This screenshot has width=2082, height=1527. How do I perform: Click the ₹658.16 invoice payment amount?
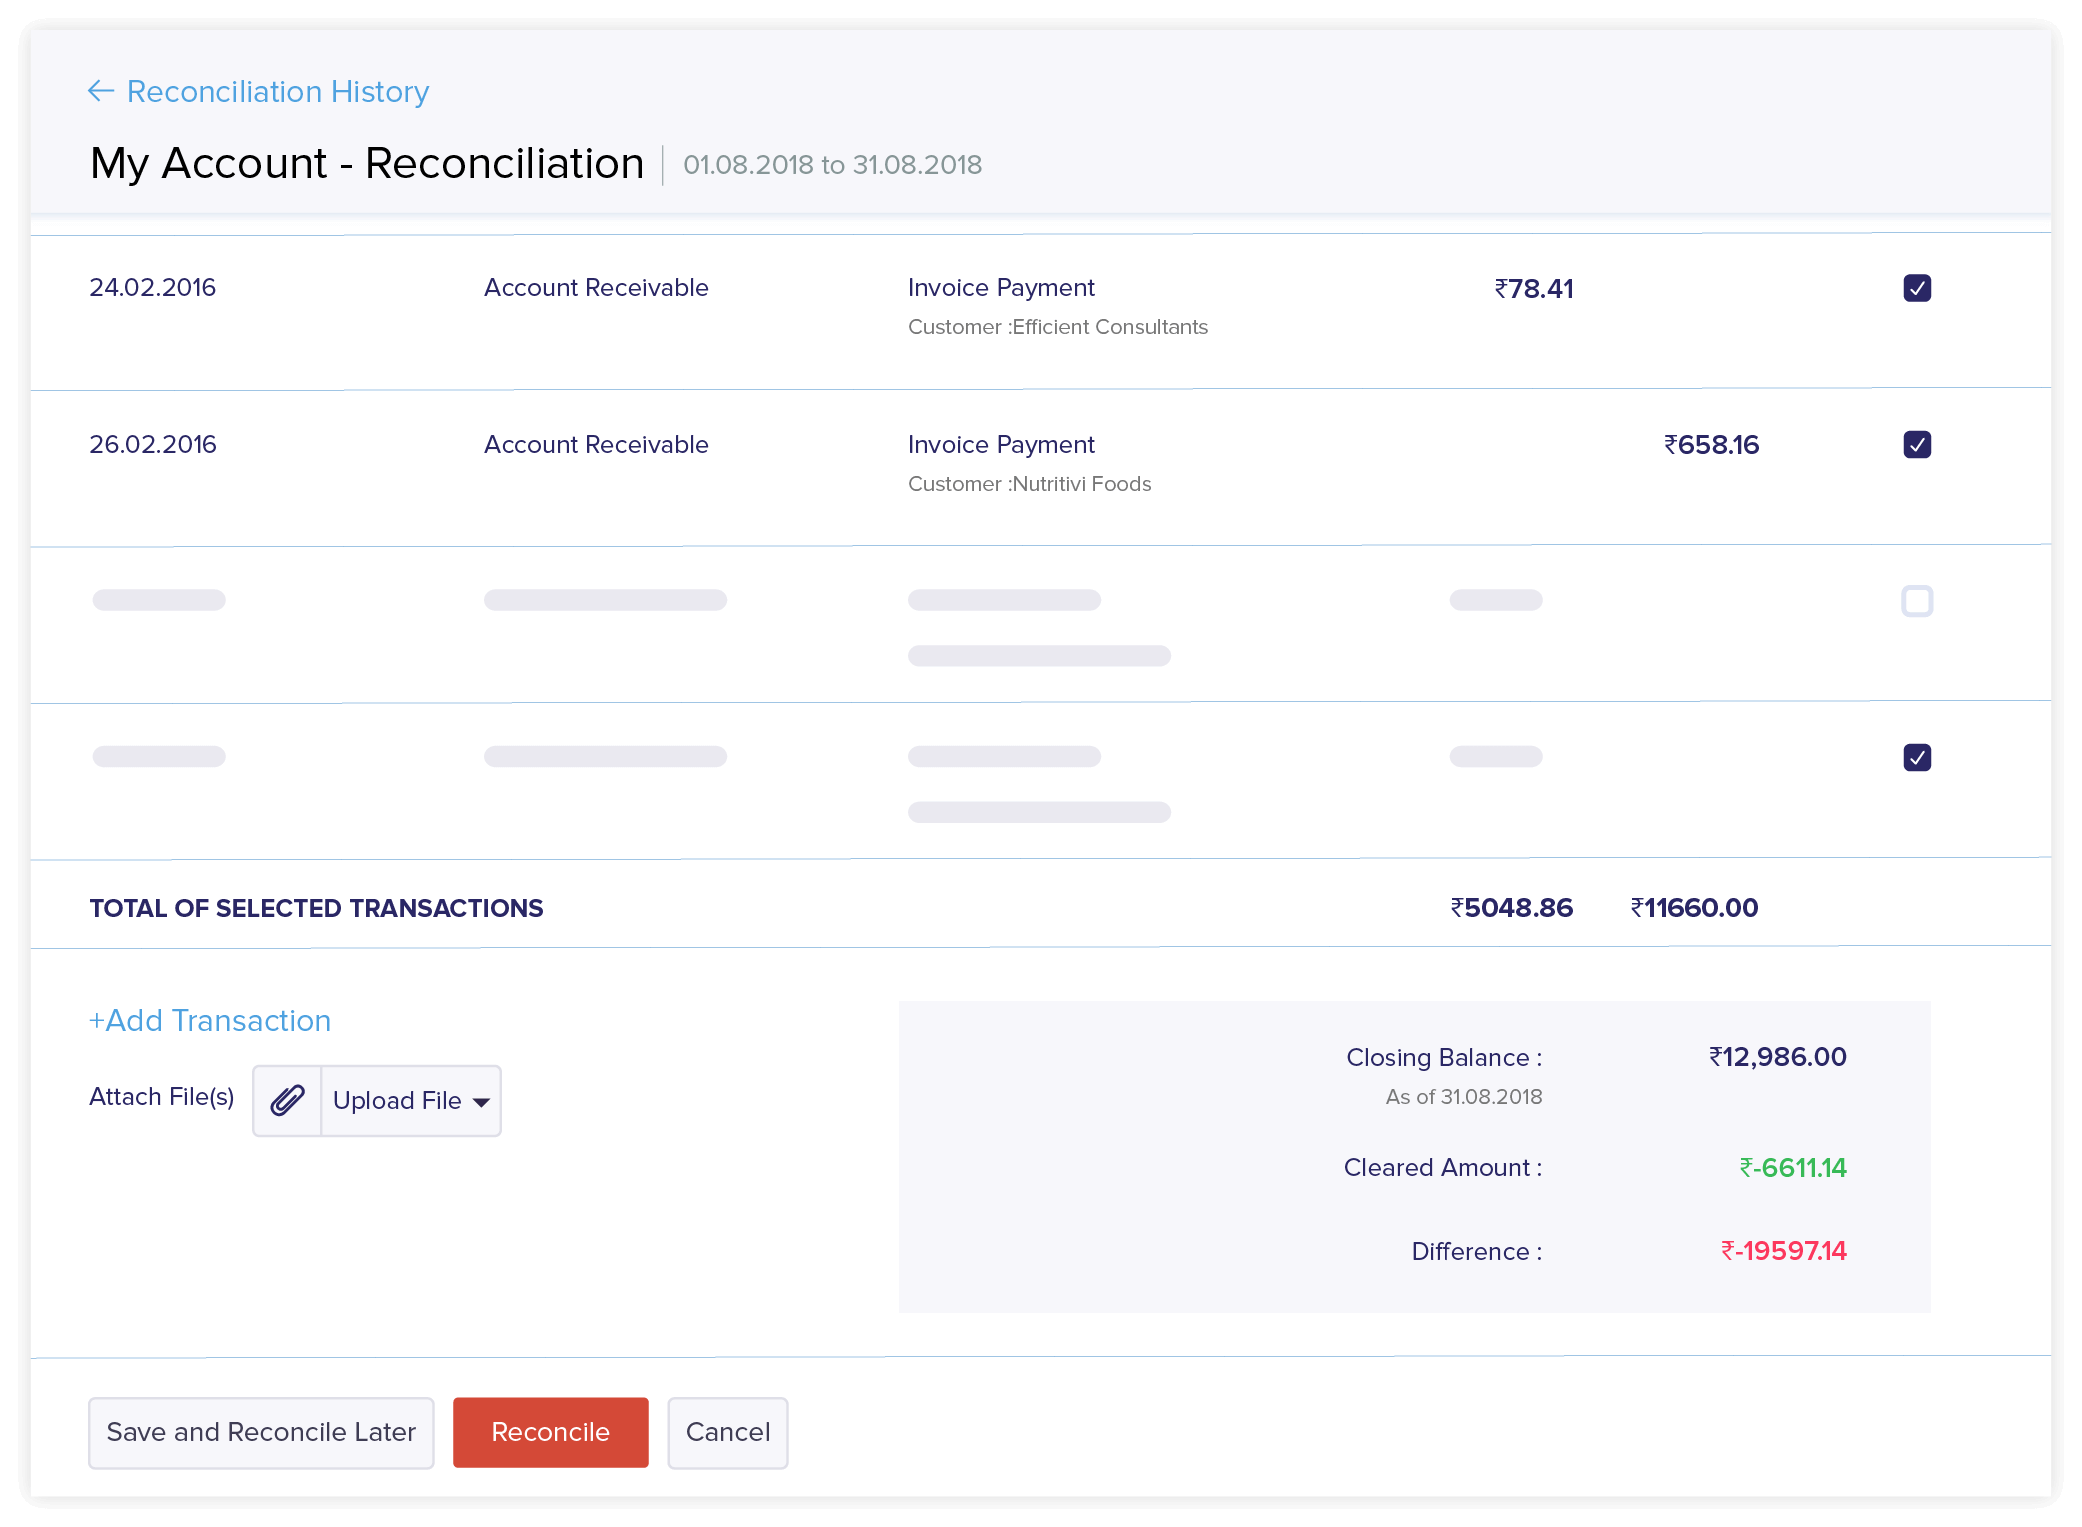(x=1710, y=444)
